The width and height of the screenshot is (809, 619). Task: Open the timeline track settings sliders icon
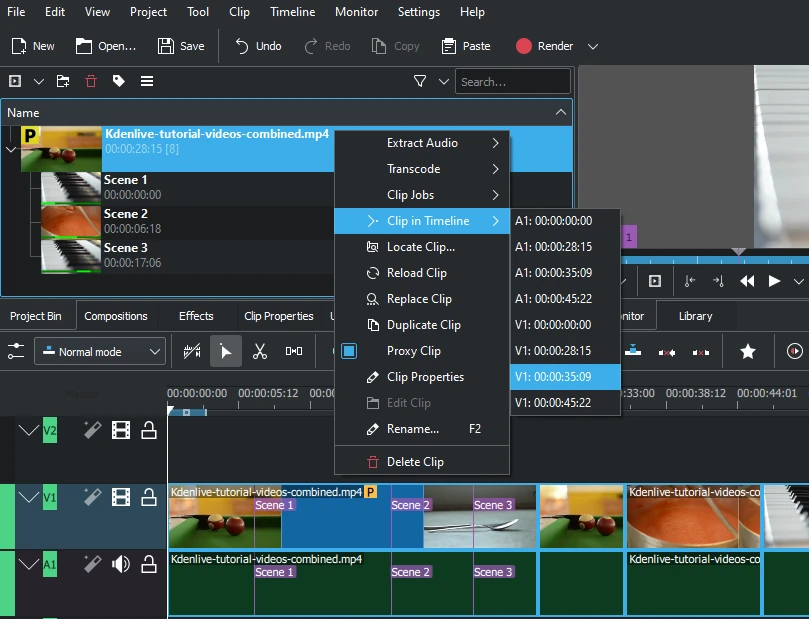16,351
